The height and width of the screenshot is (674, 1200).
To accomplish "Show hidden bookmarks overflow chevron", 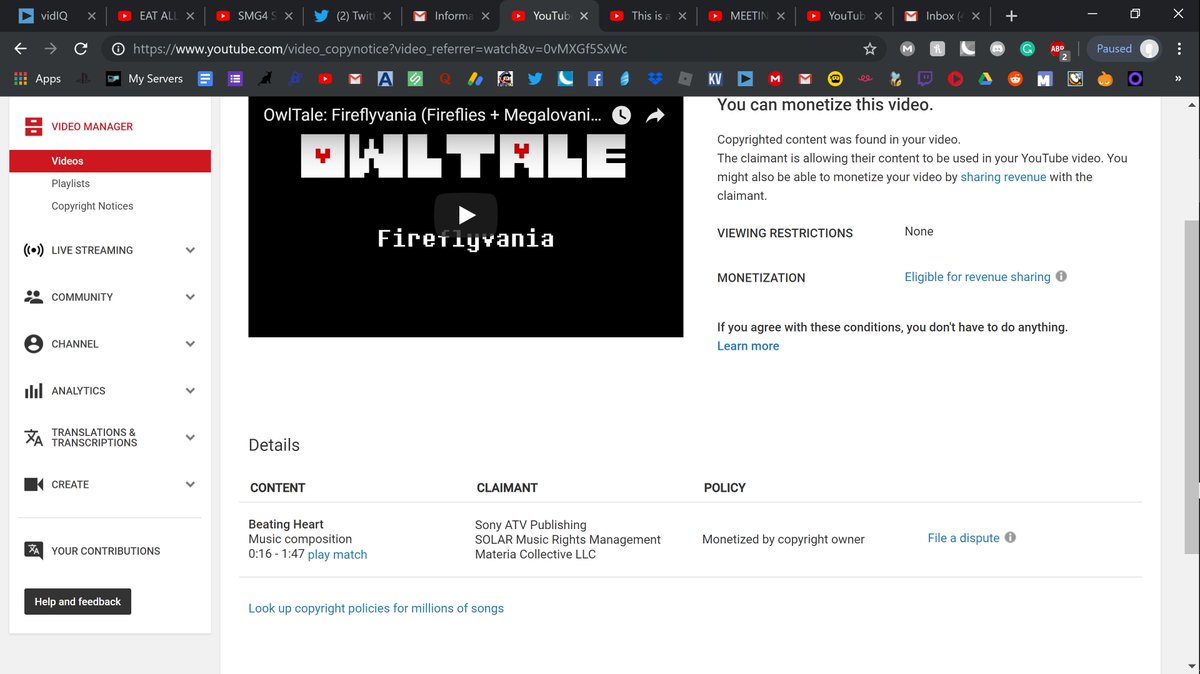I will point(1178,78).
